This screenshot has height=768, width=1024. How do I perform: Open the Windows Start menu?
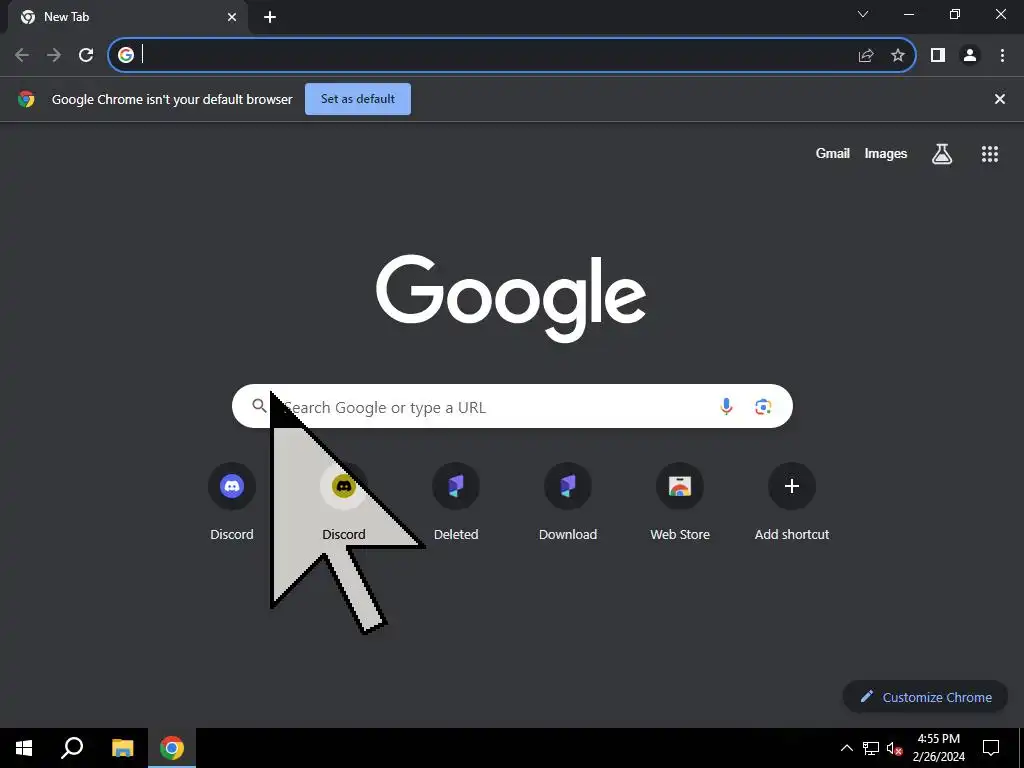24,748
